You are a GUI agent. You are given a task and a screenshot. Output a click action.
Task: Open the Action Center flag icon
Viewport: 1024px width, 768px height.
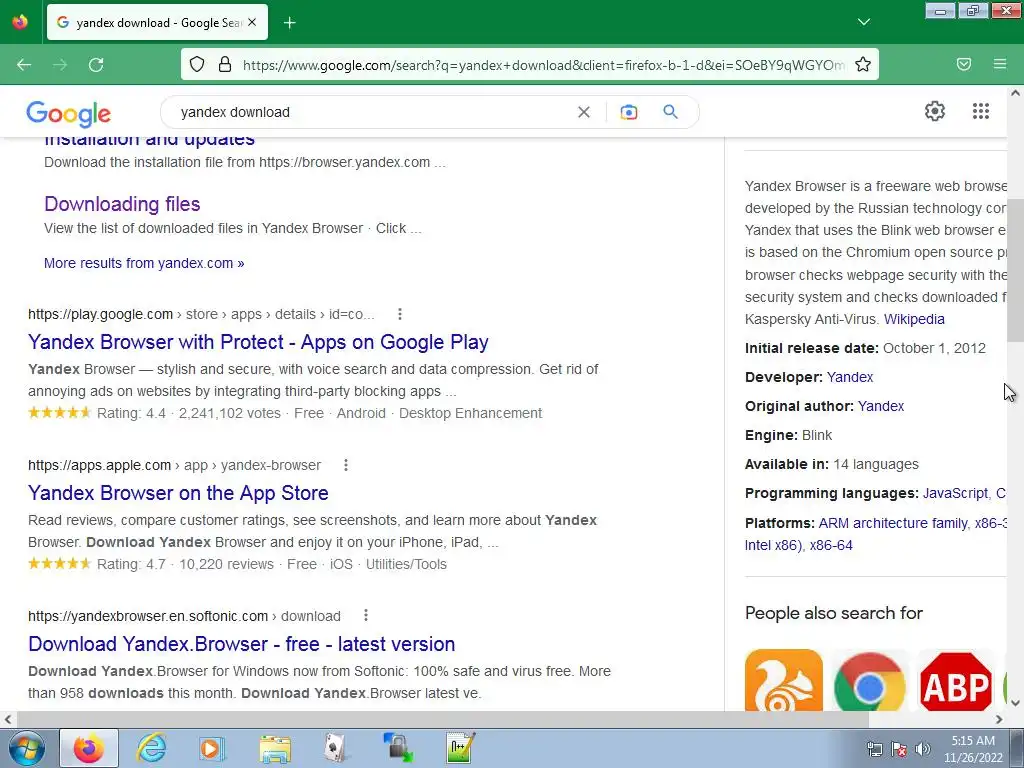899,749
